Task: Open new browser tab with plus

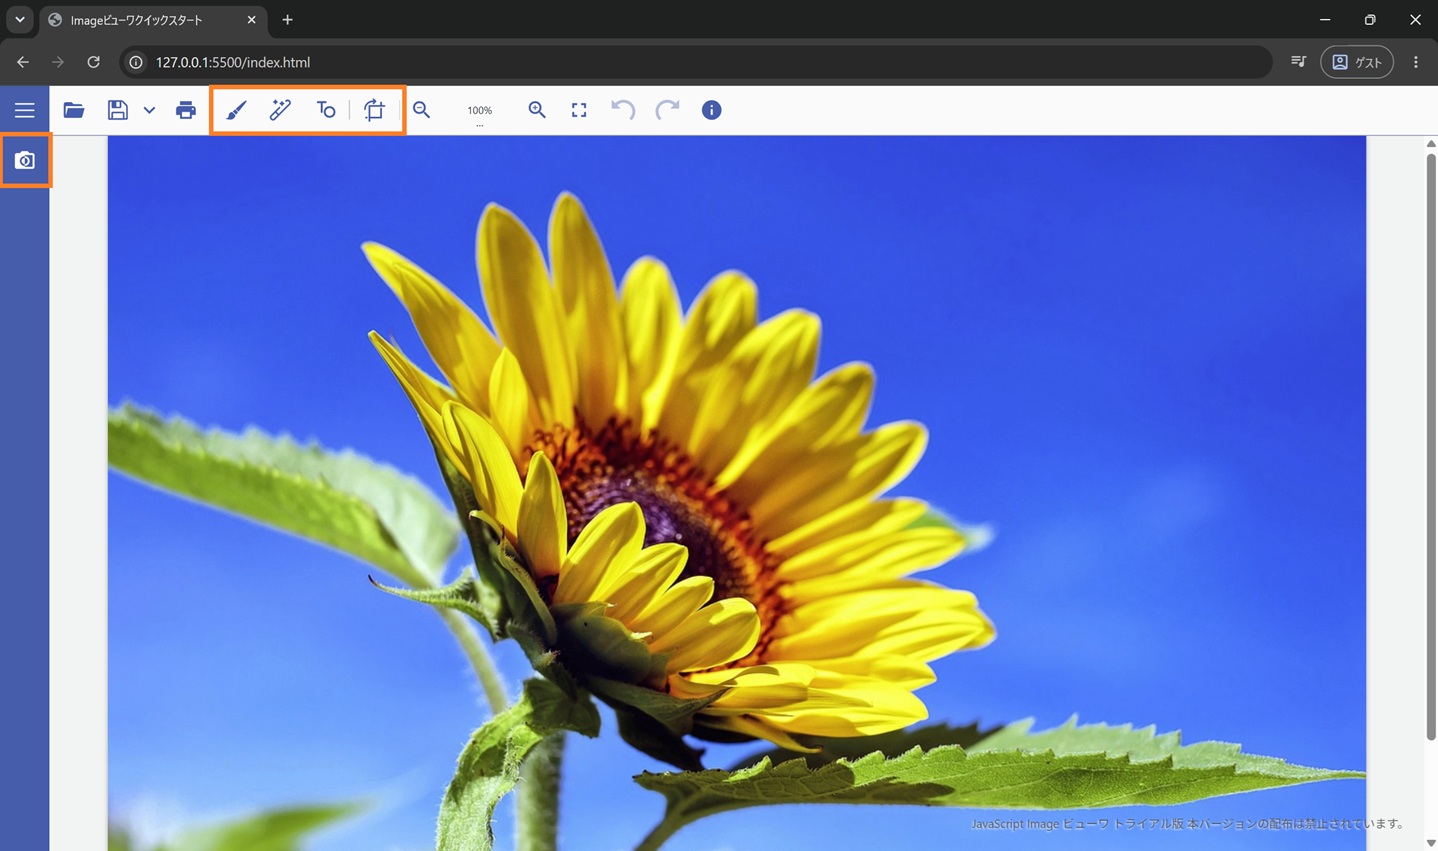Action: coord(287,20)
